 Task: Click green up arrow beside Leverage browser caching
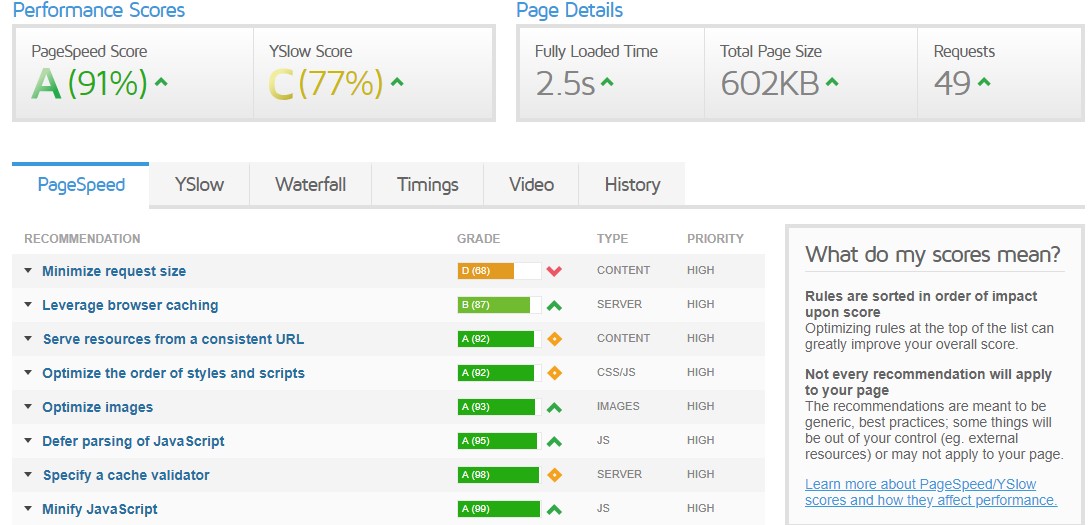[554, 305]
